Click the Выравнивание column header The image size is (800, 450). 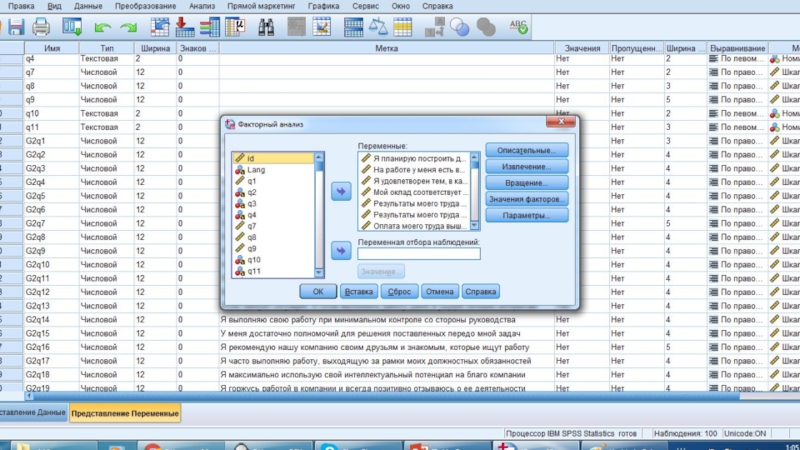point(738,48)
